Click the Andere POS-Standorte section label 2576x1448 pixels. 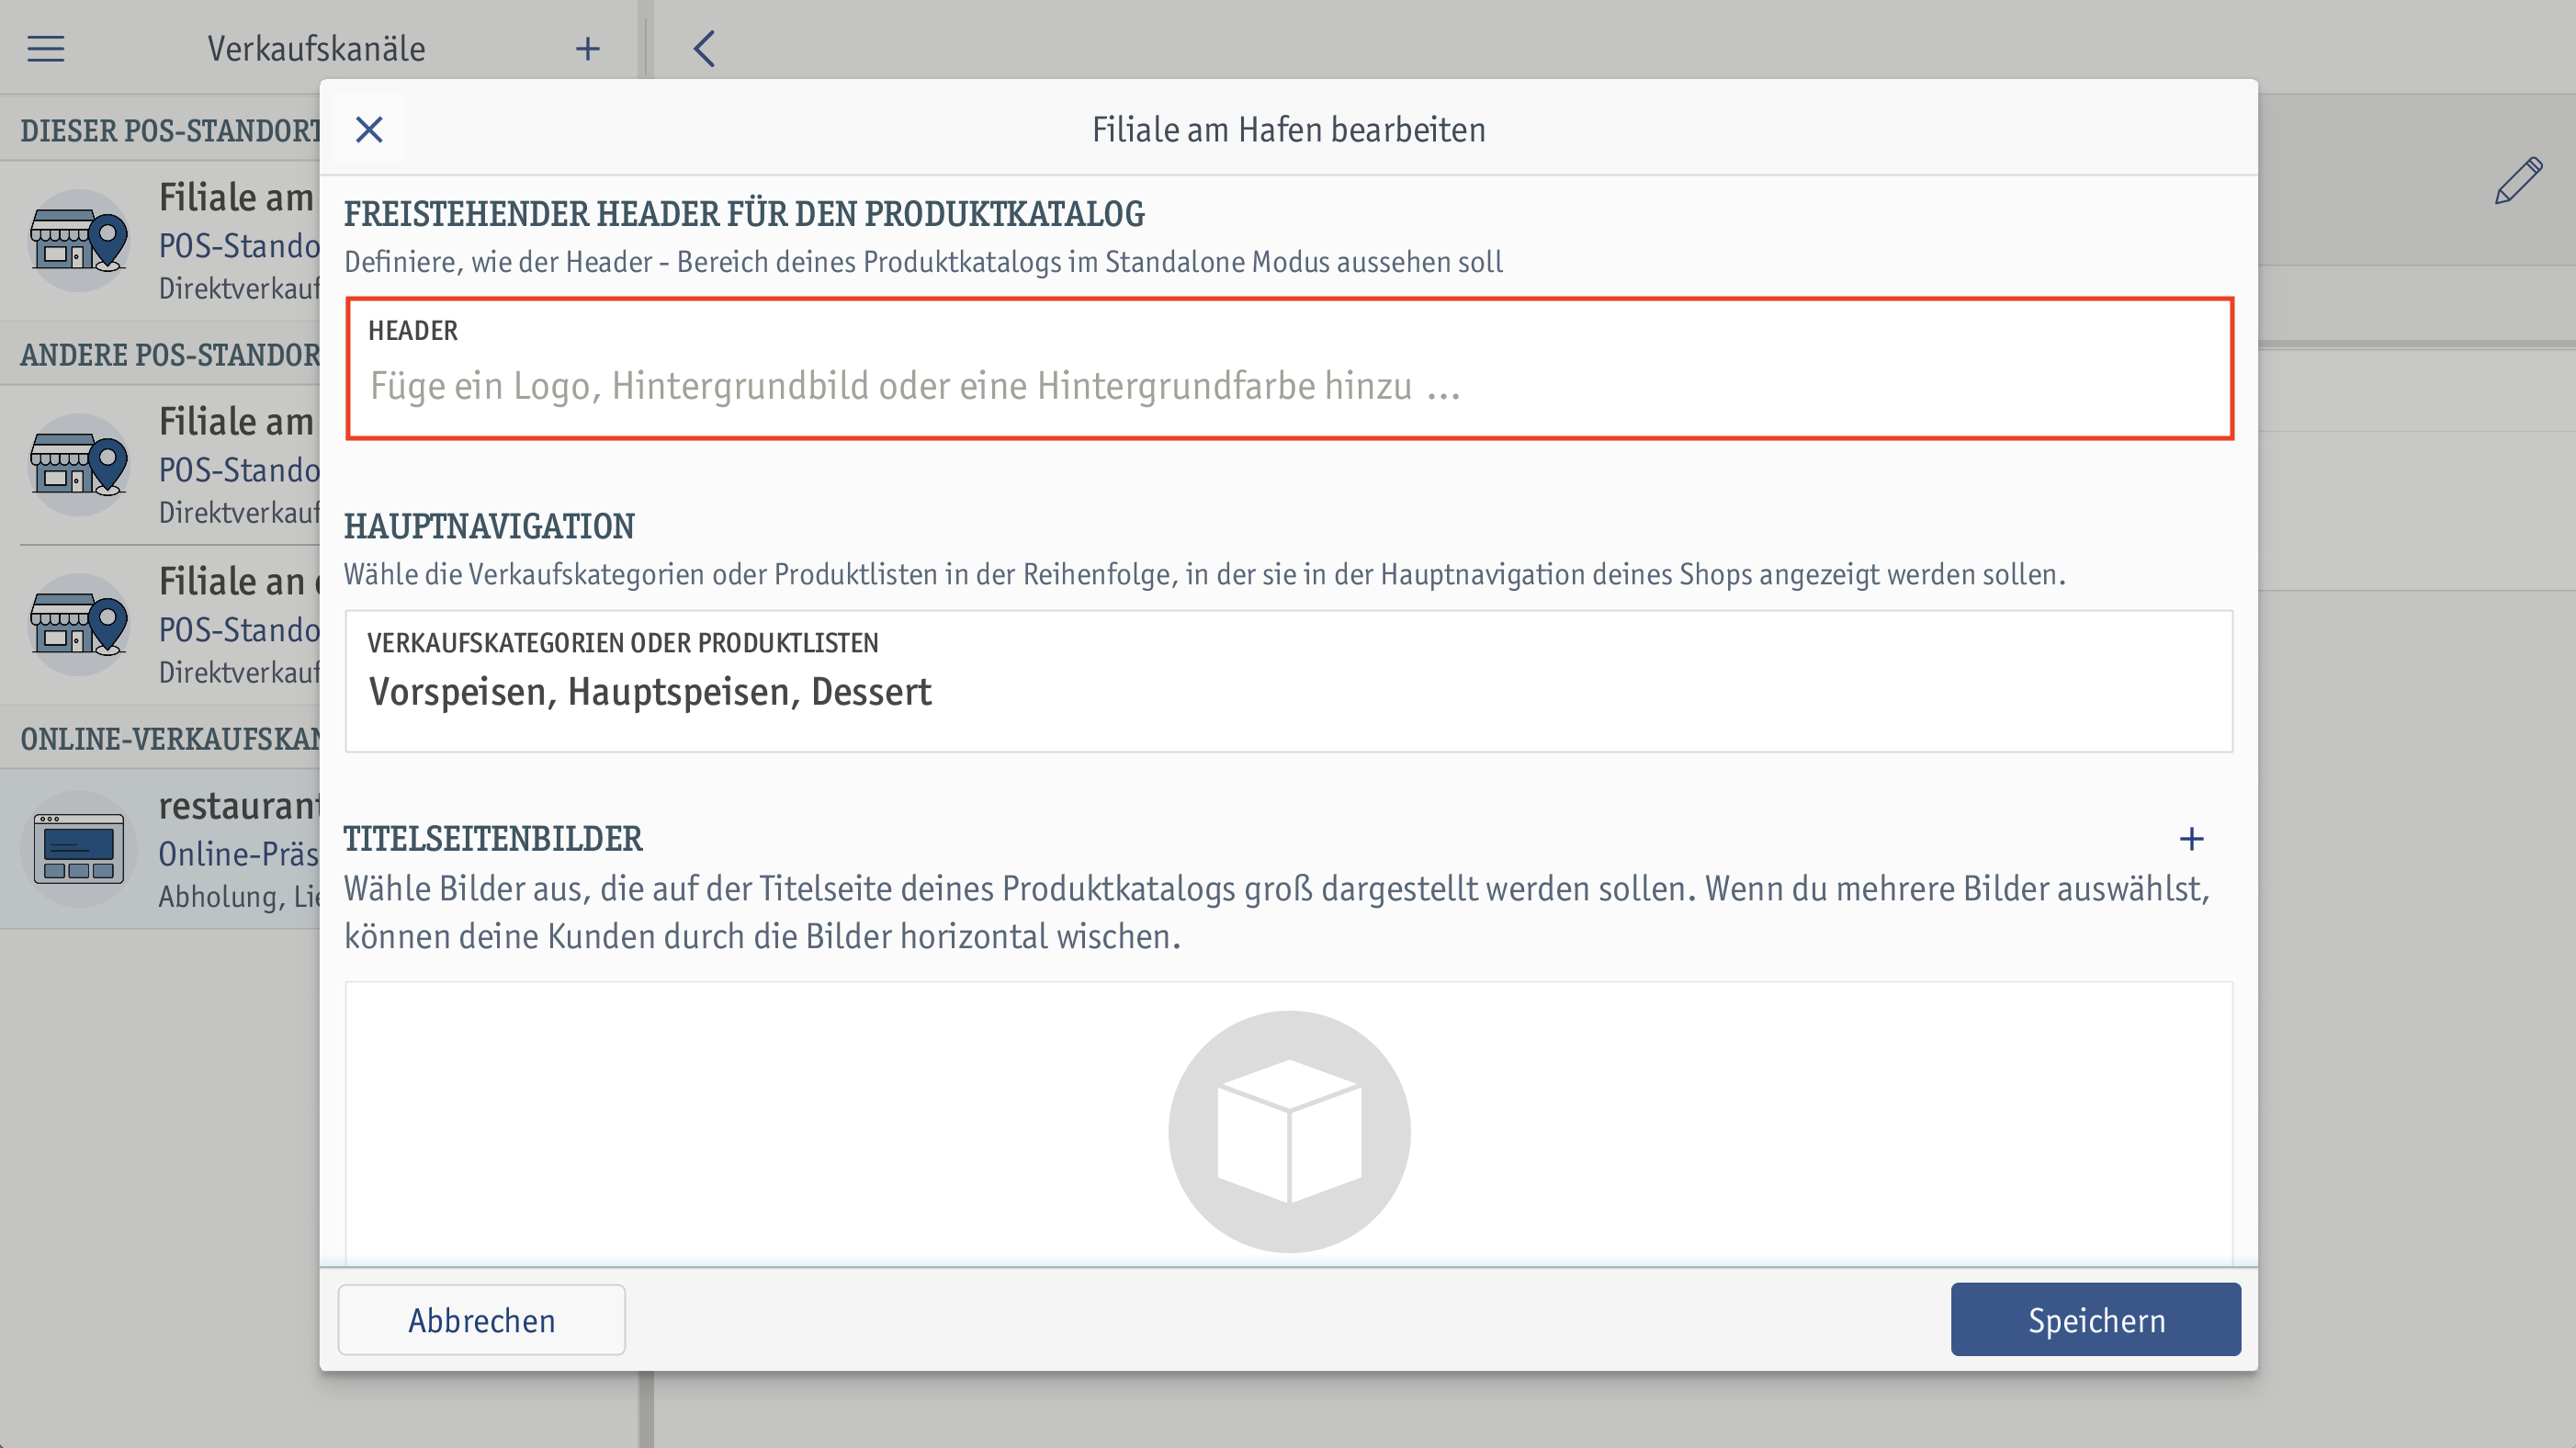click(170, 354)
